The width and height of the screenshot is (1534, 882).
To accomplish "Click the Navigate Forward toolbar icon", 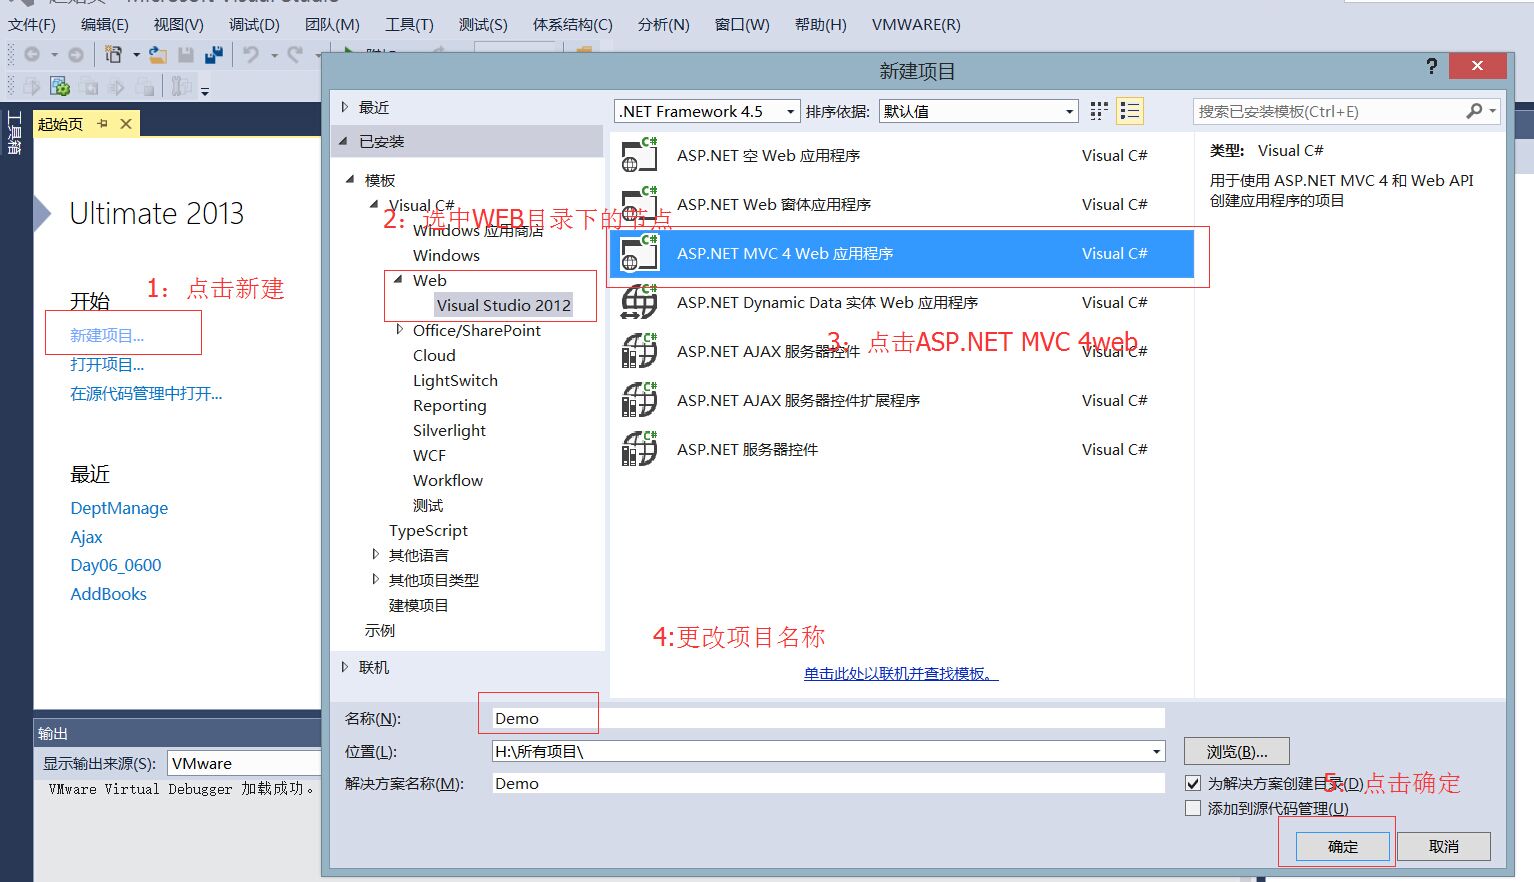I will click(x=75, y=55).
